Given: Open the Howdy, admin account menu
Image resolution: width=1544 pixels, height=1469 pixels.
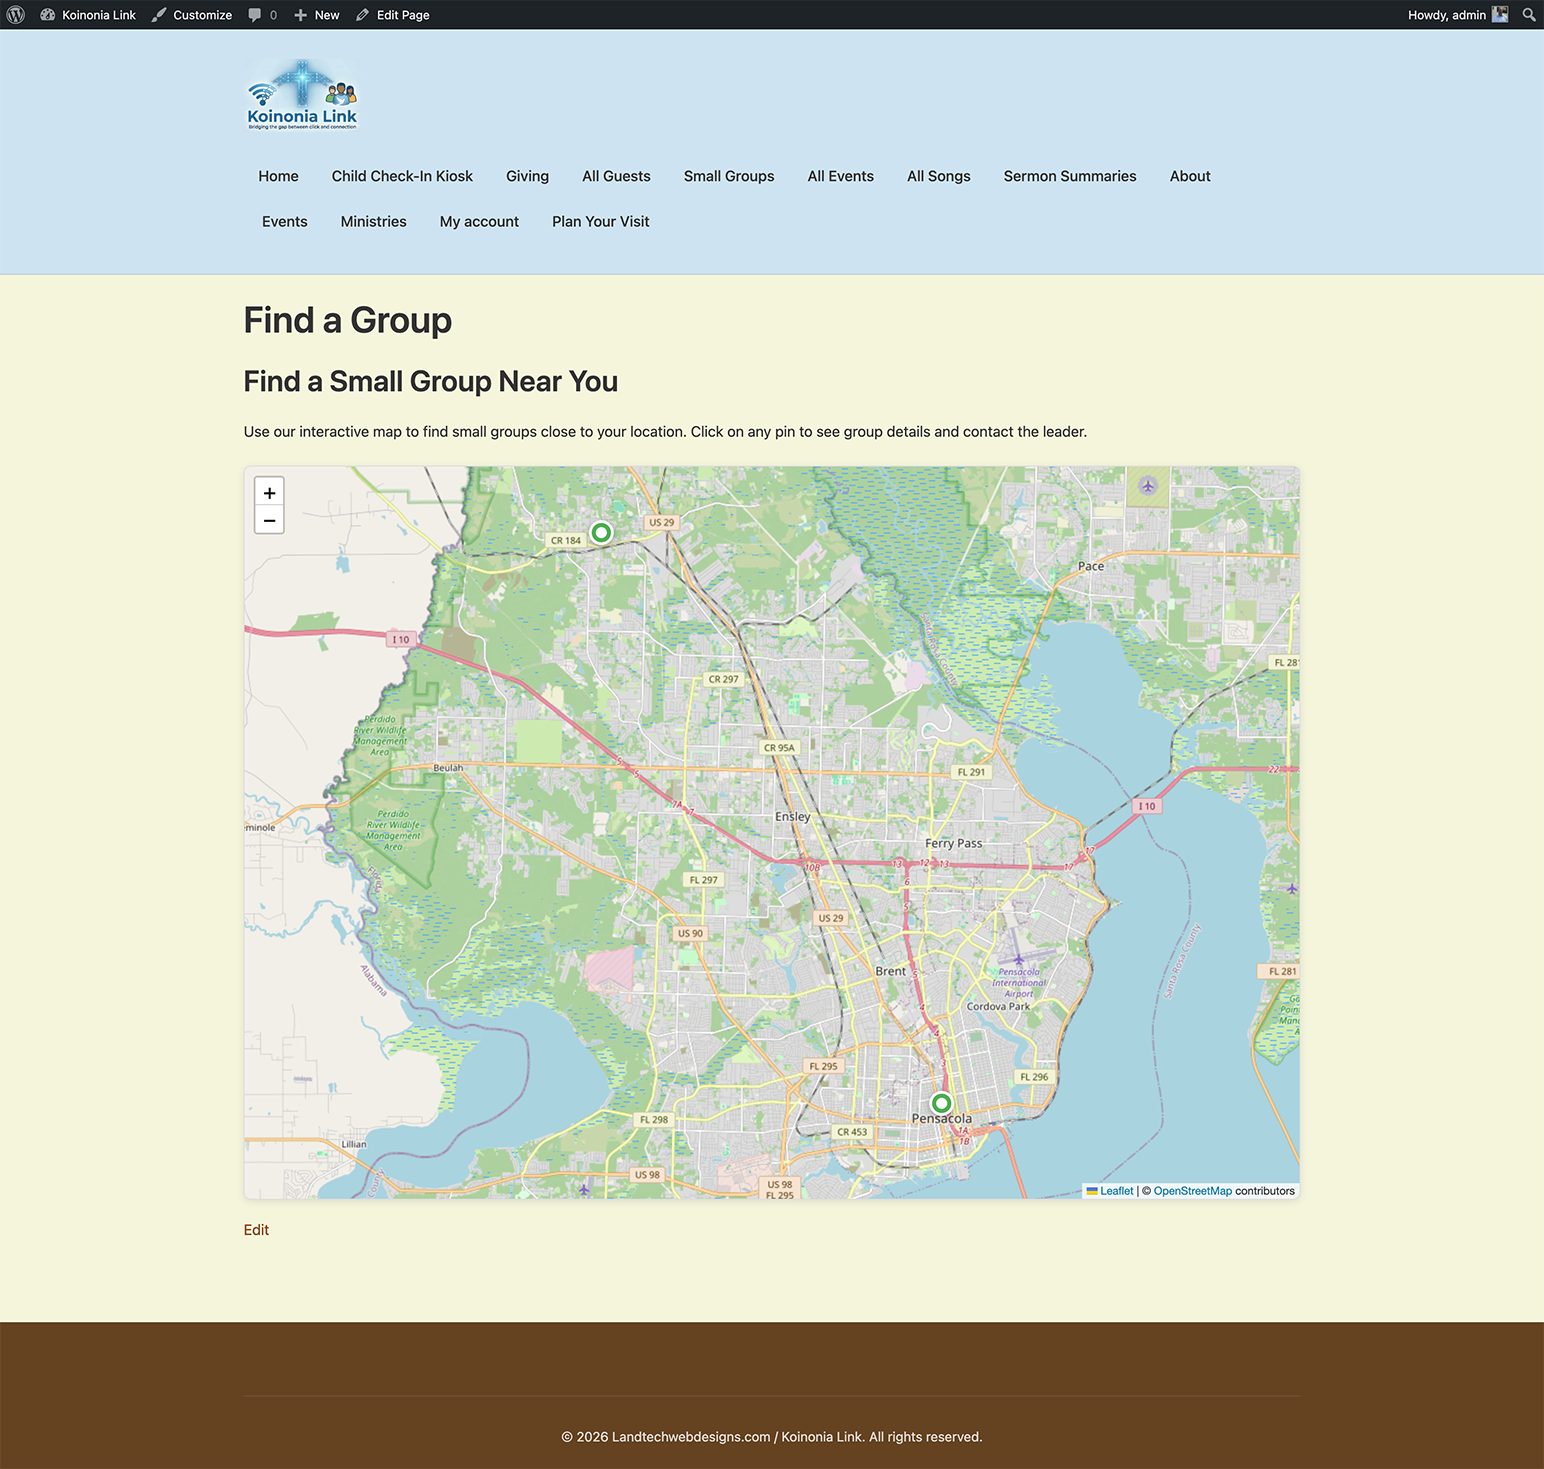Looking at the screenshot, I should point(1457,15).
